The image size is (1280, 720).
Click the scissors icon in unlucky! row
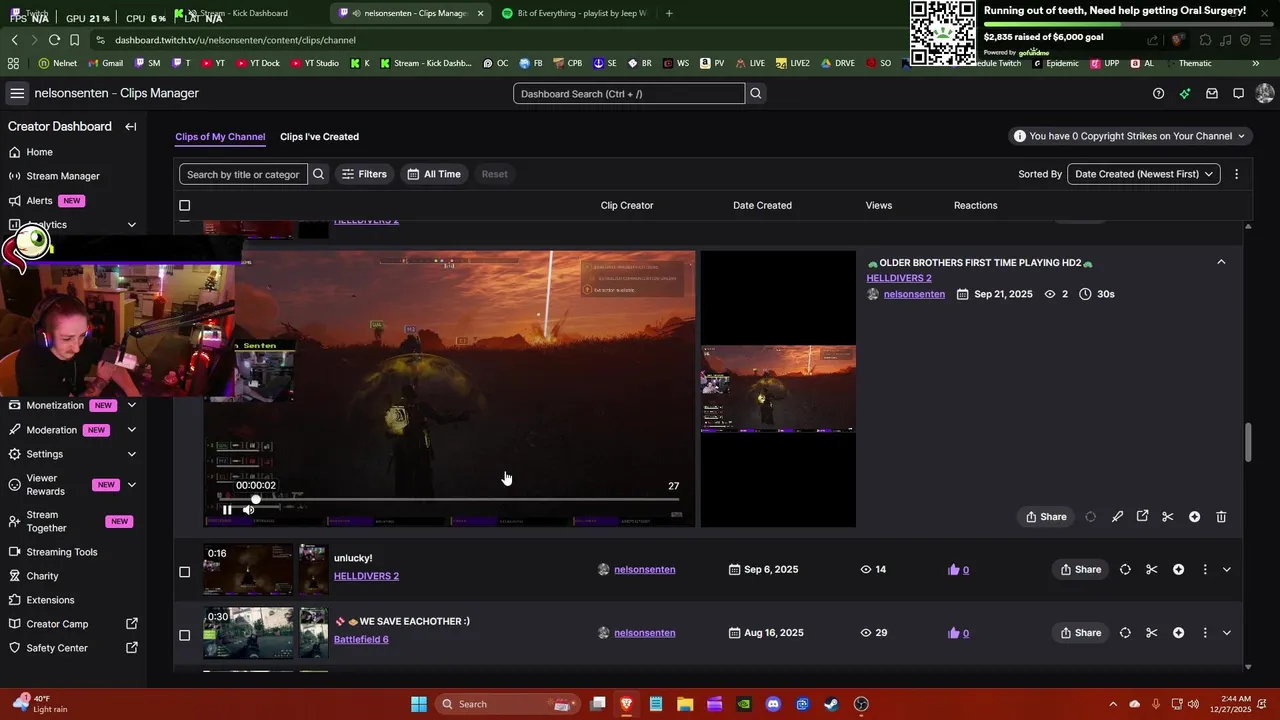coord(1151,570)
